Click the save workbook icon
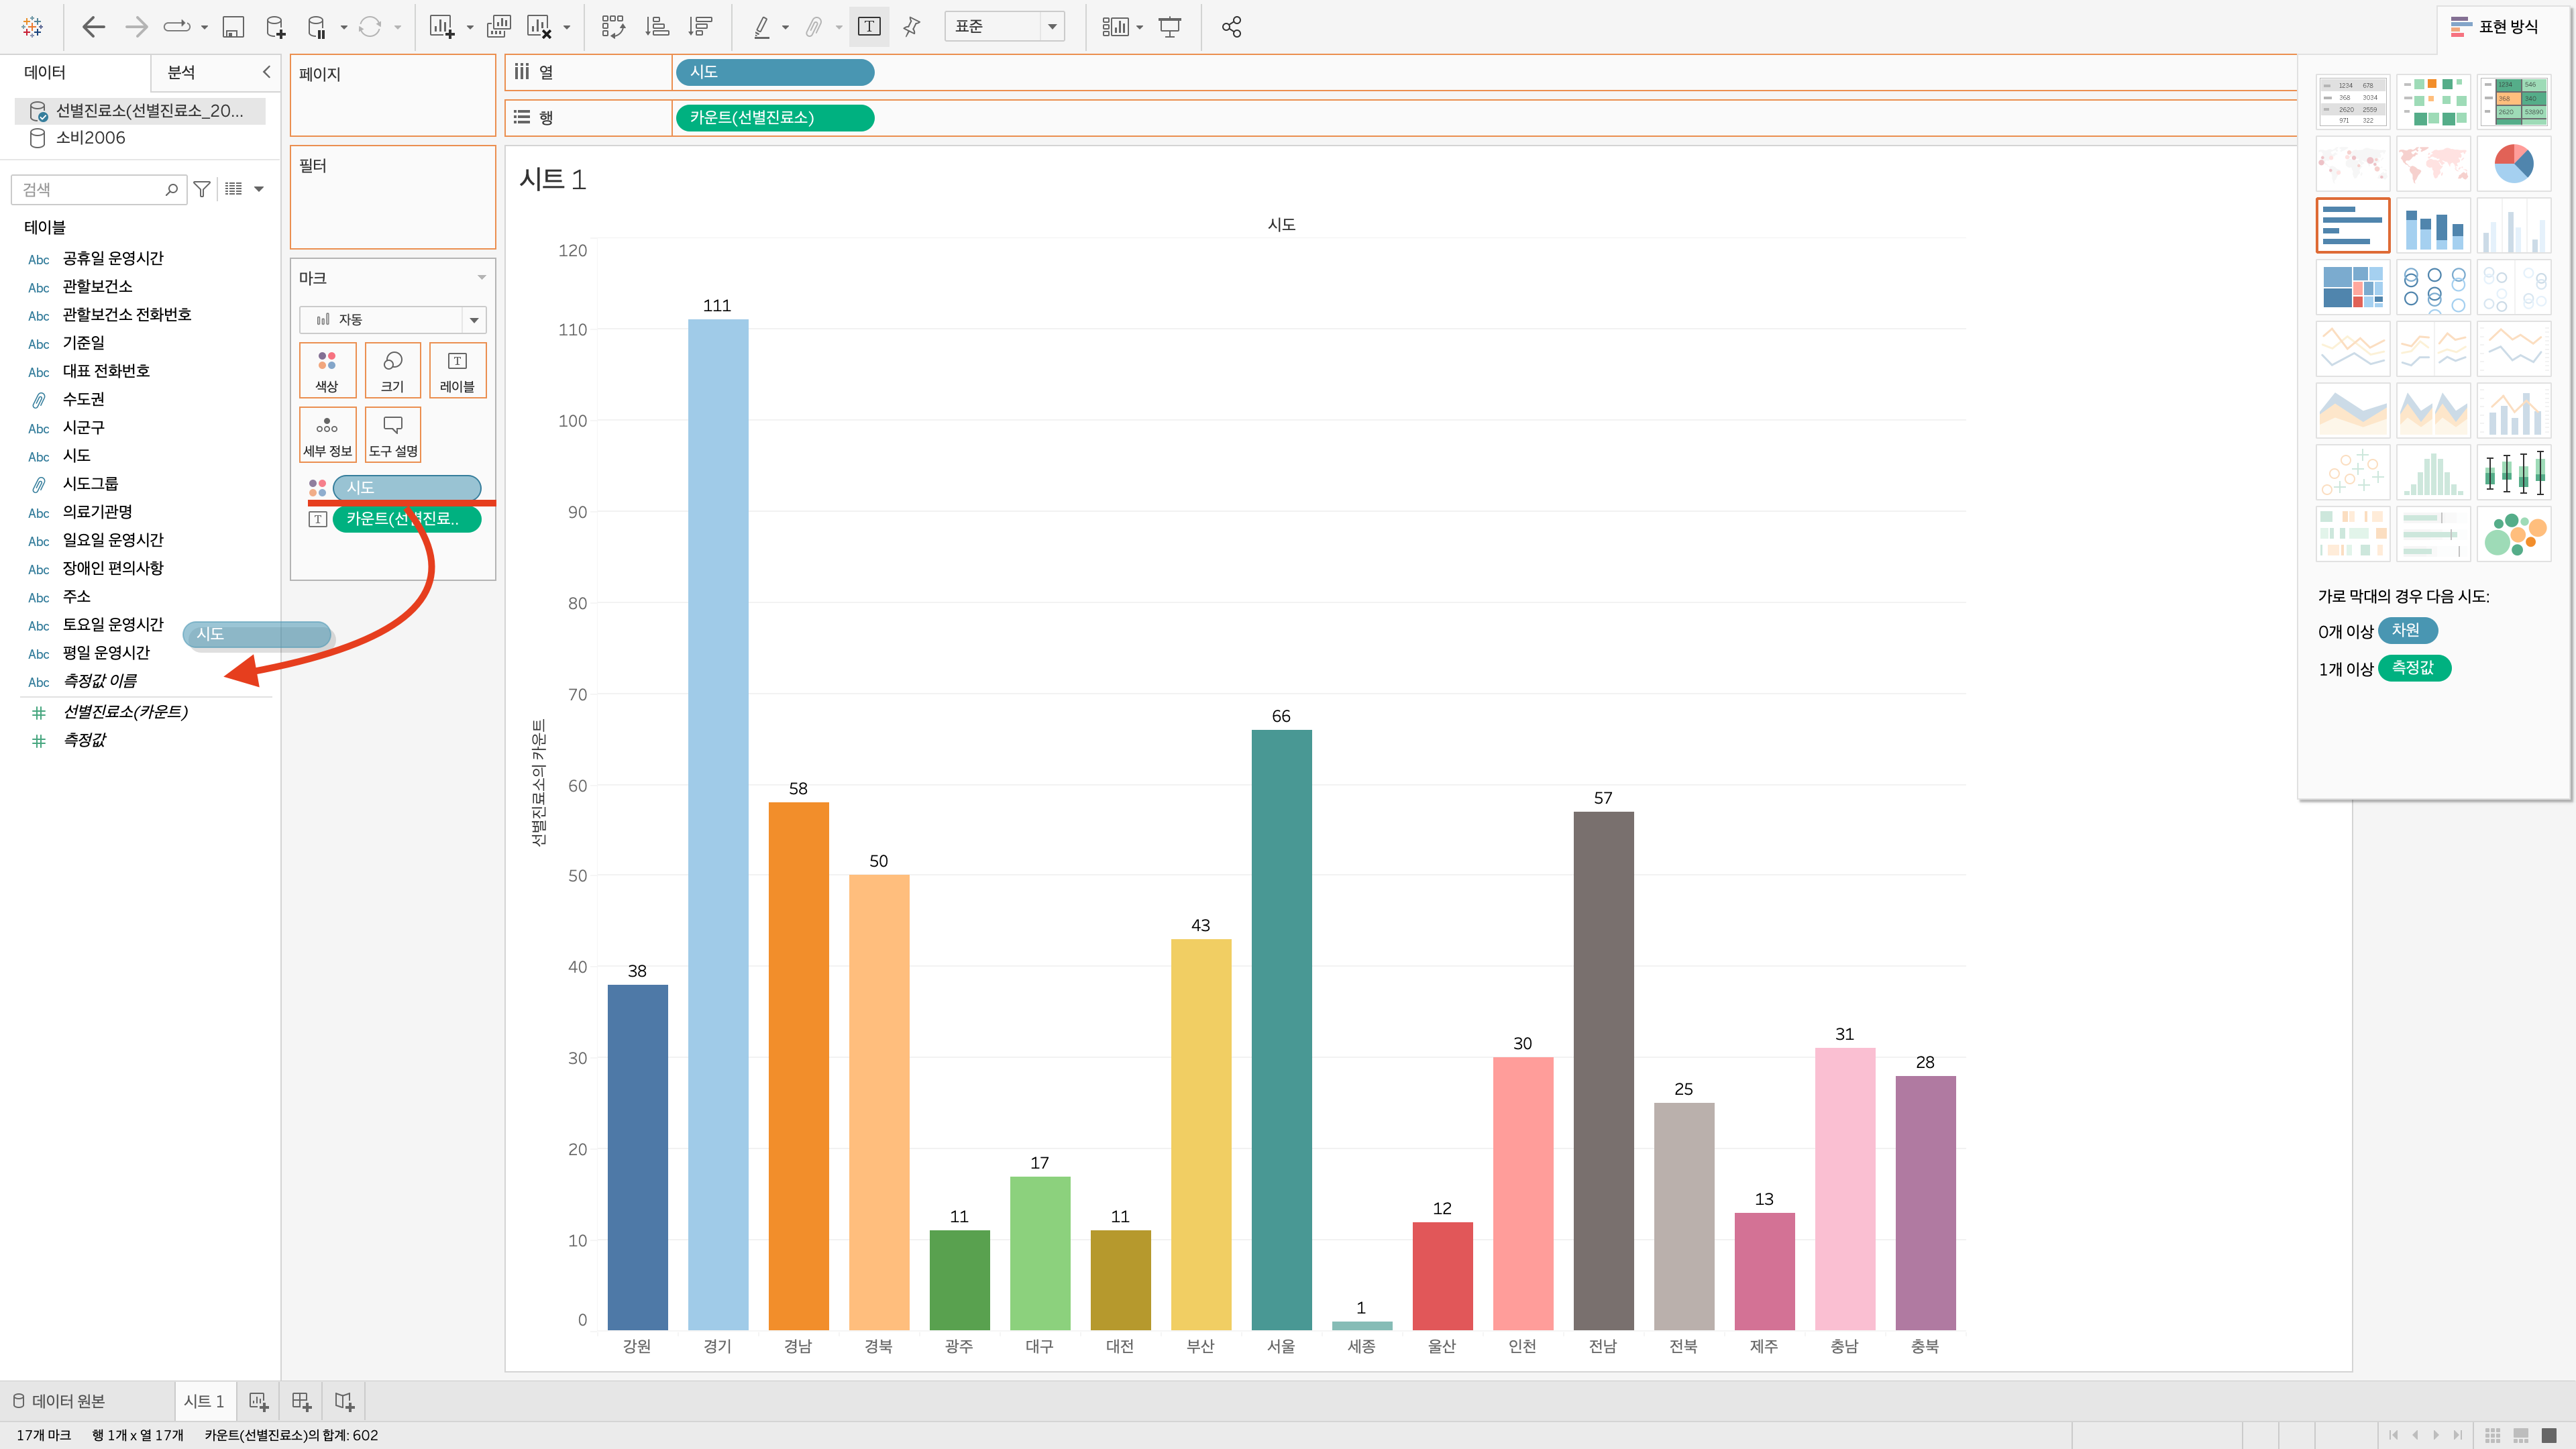 click(x=233, y=27)
